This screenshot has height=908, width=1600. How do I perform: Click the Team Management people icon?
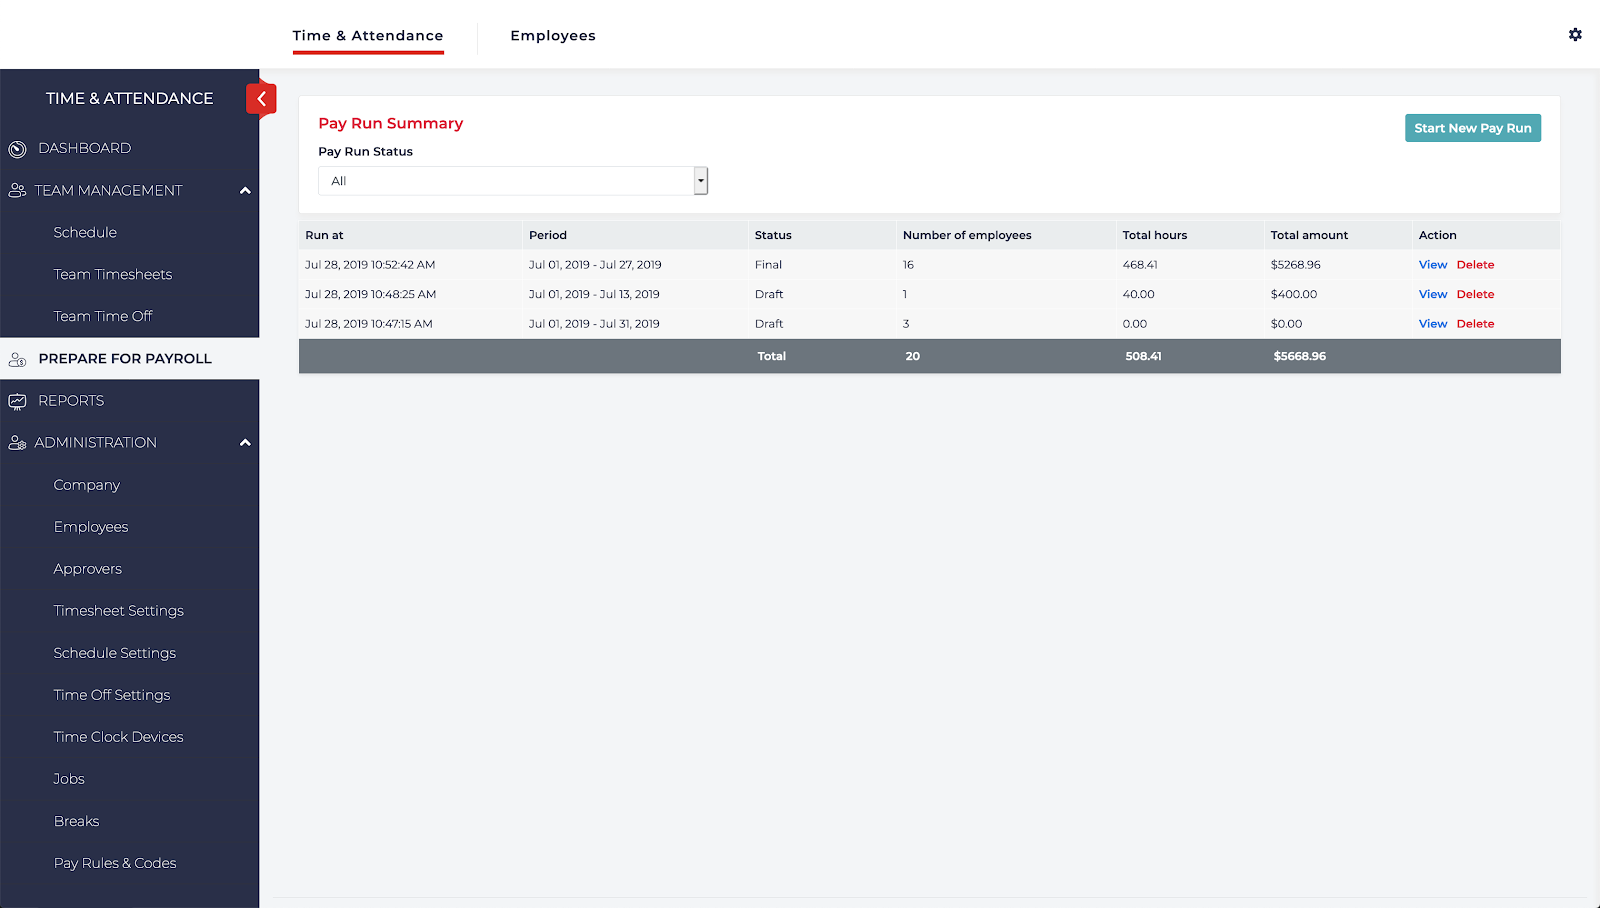click(17, 190)
